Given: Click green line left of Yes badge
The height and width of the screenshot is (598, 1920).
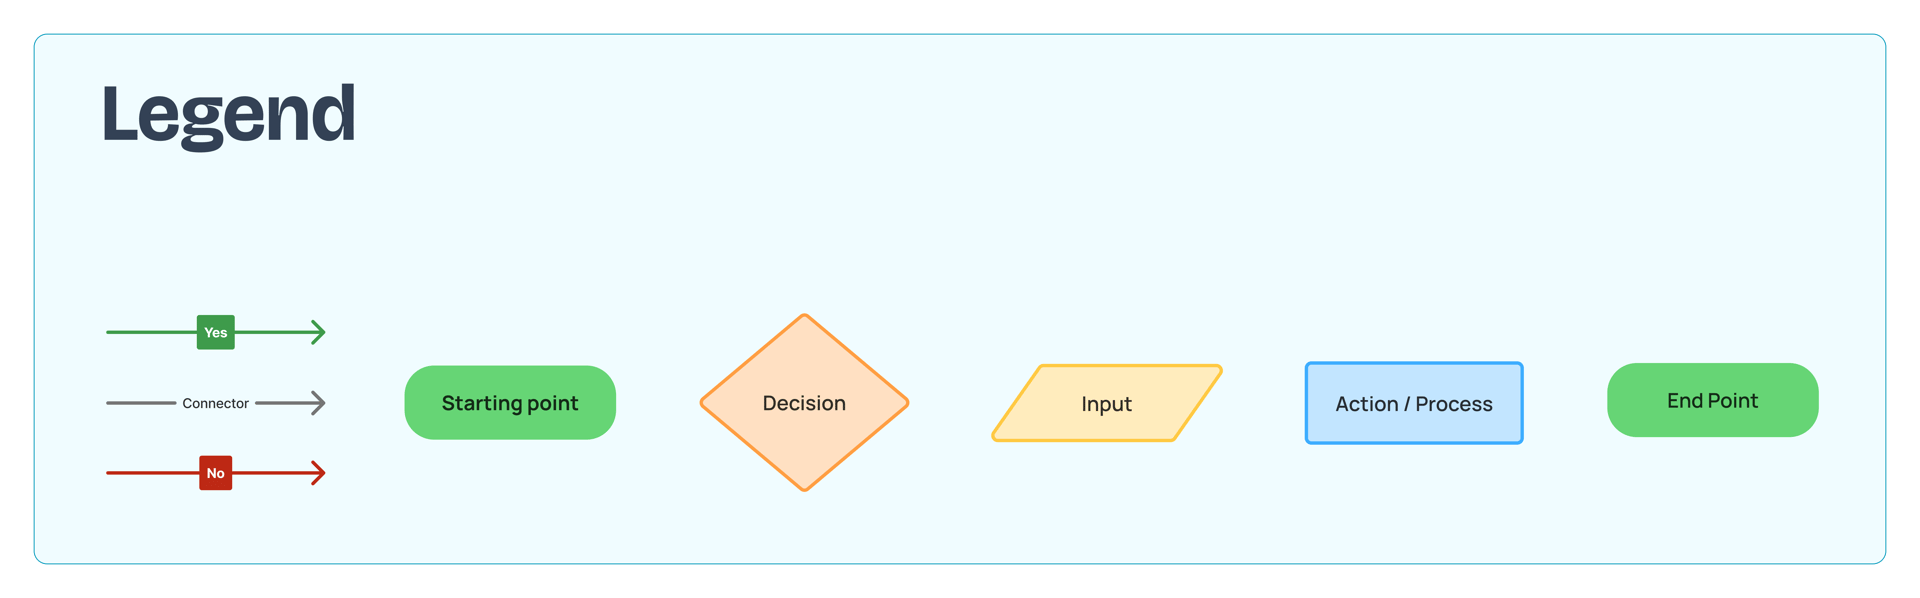Looking at the screenshot, I should [150, 332].
